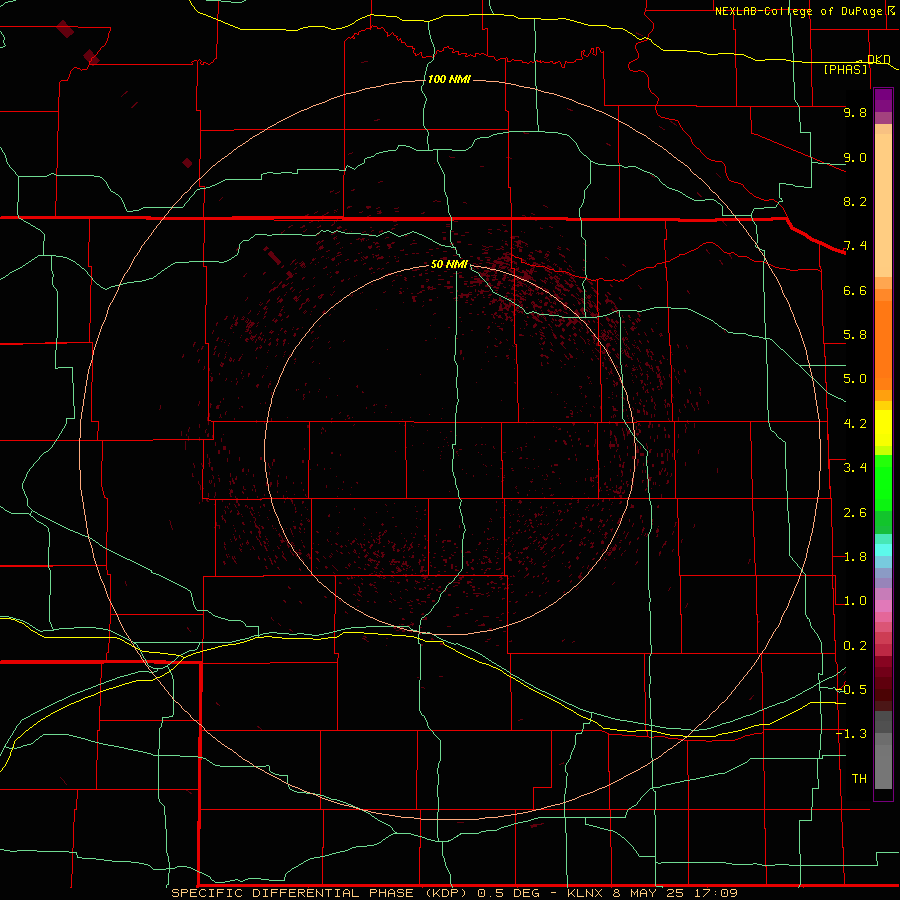
Task: Pick the purple segment atop the color bar
Action: point(883,101)
